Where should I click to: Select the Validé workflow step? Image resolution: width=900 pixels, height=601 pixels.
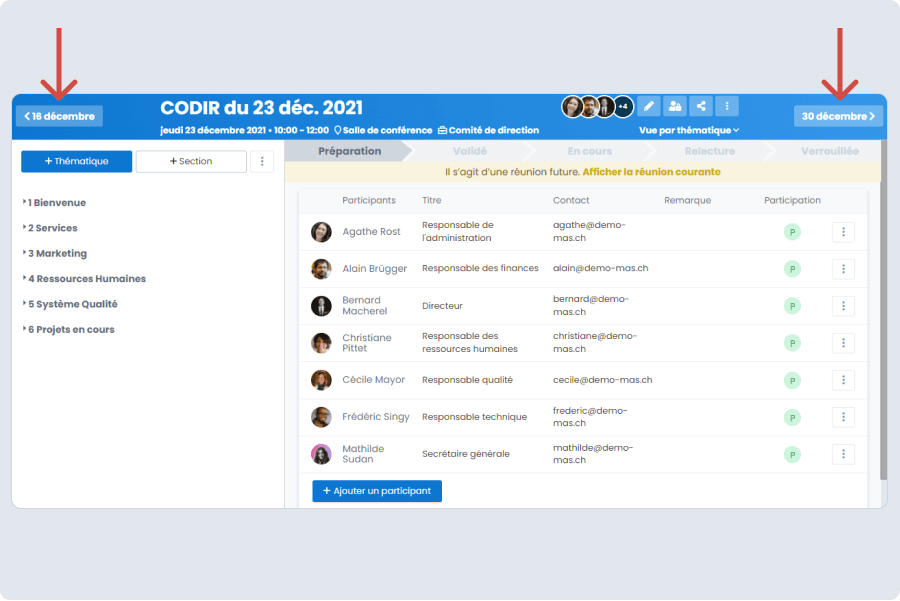click(x=469, y=151)
